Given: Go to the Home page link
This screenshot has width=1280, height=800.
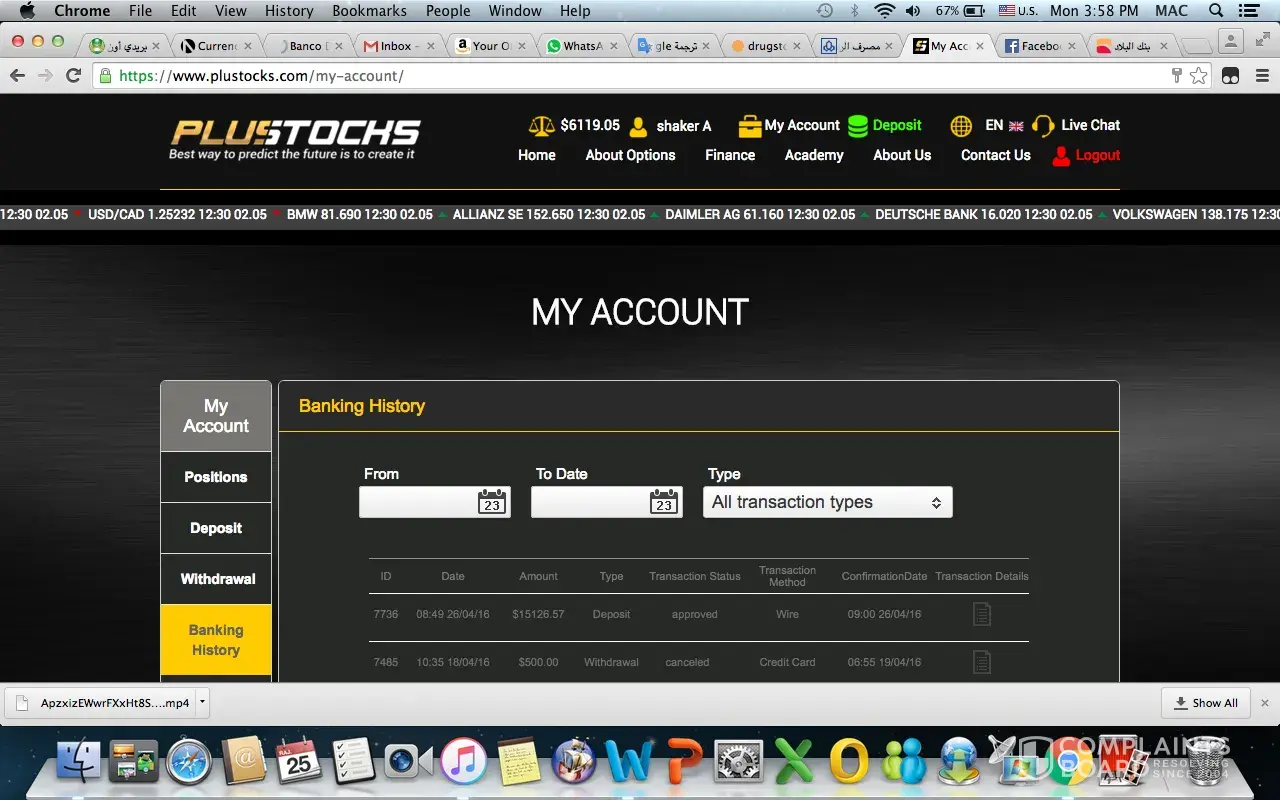Looking at the screenshot, I should pyautogui.click(x=537, y=156).
